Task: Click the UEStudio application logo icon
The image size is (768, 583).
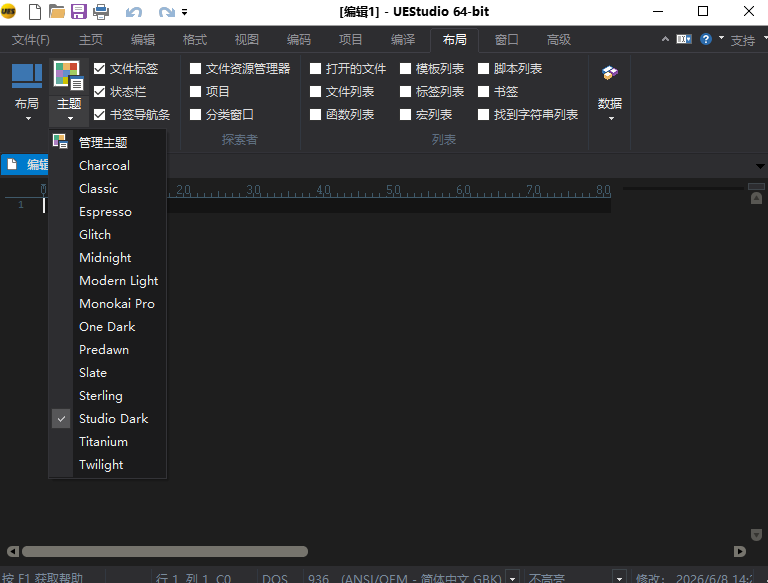Action: 8,11
